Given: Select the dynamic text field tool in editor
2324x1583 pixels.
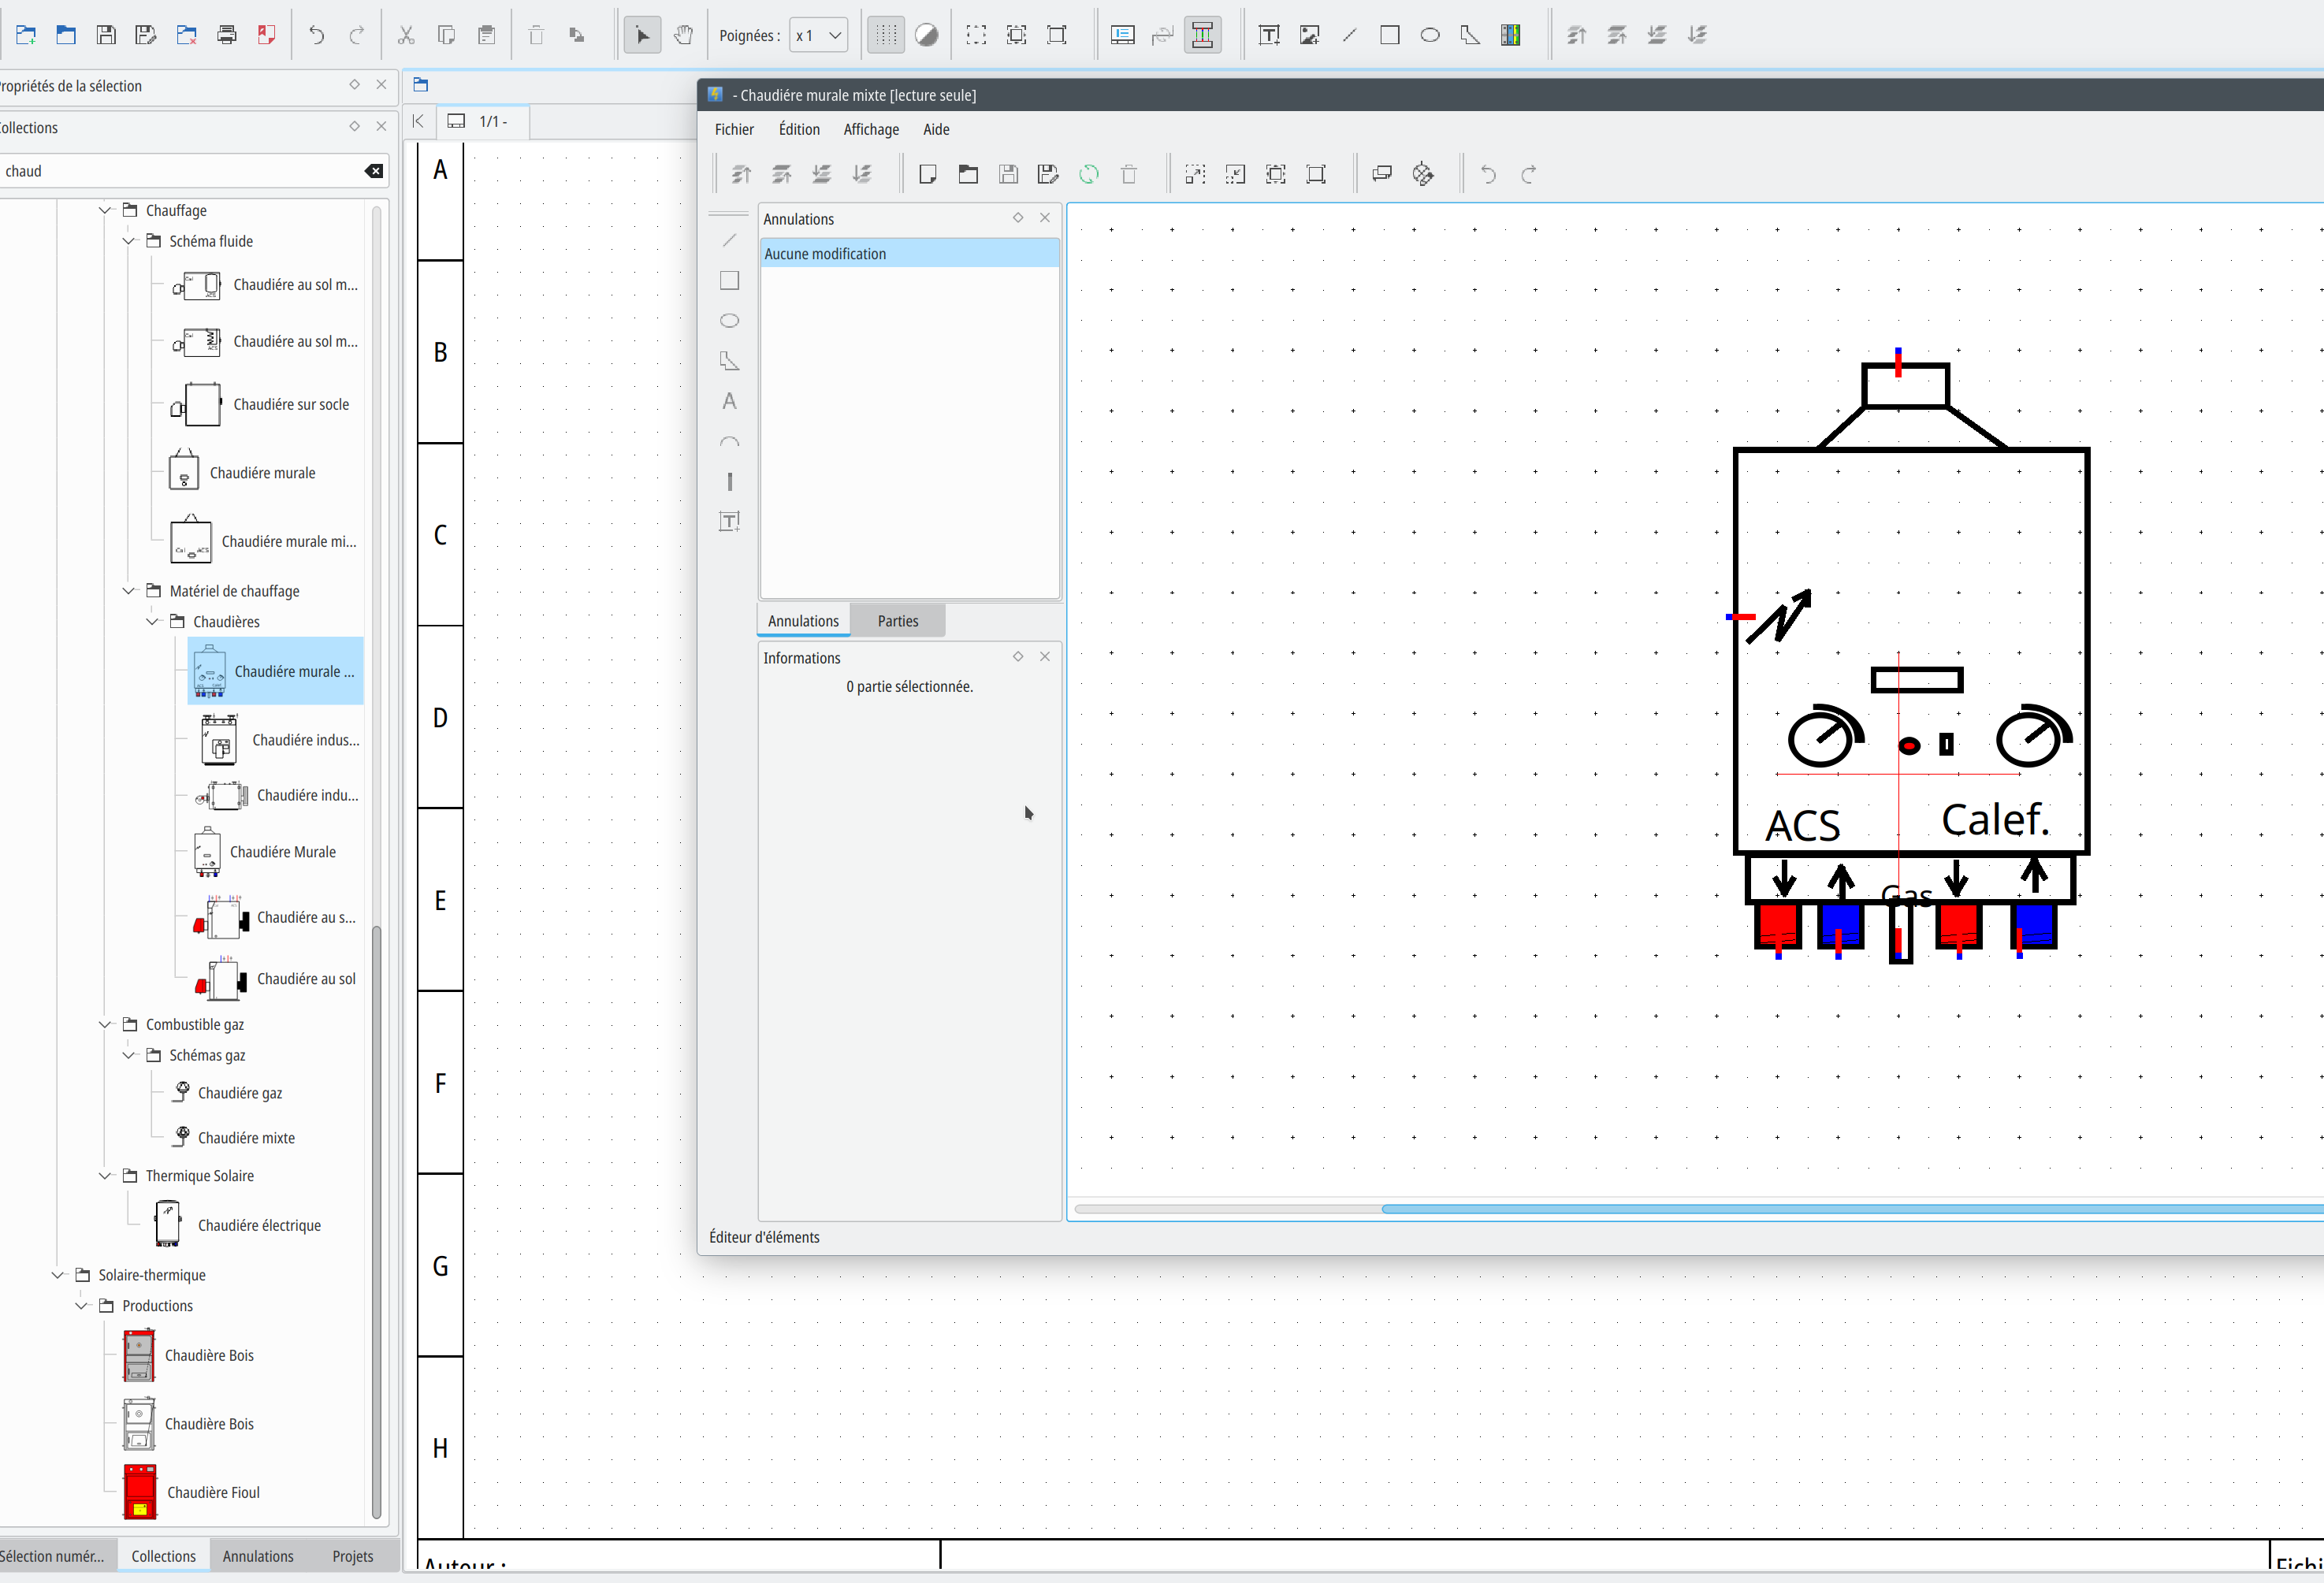Looking at the screenshot, I should coord(729,521).
